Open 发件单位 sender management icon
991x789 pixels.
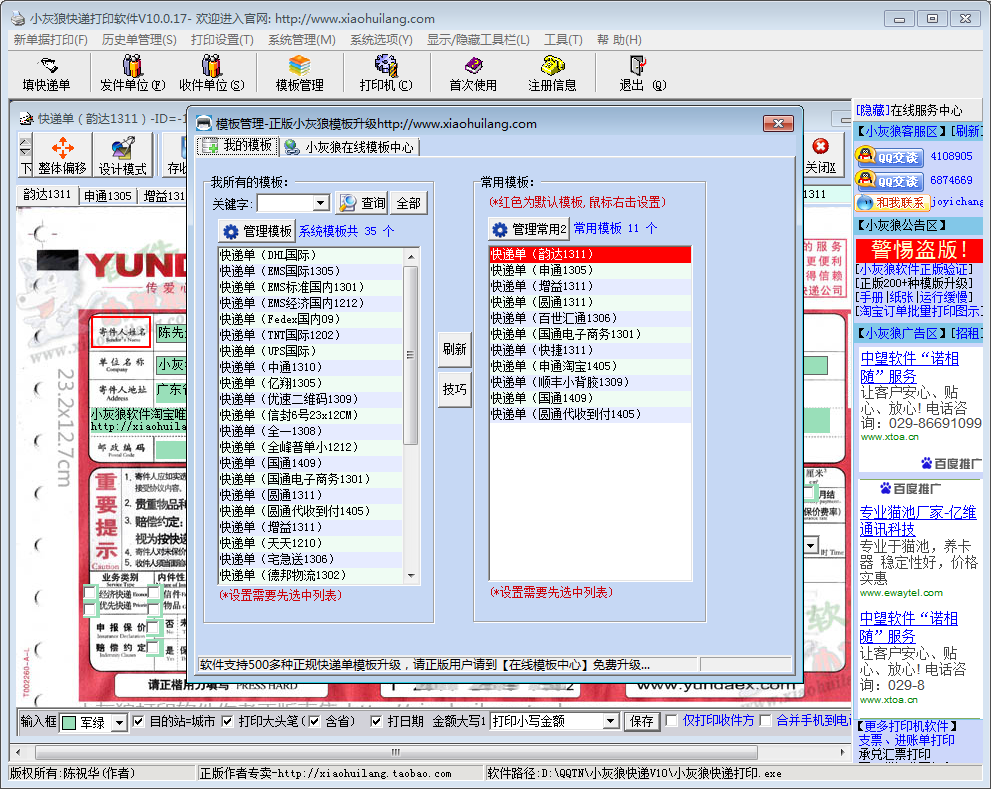(132, 73)
